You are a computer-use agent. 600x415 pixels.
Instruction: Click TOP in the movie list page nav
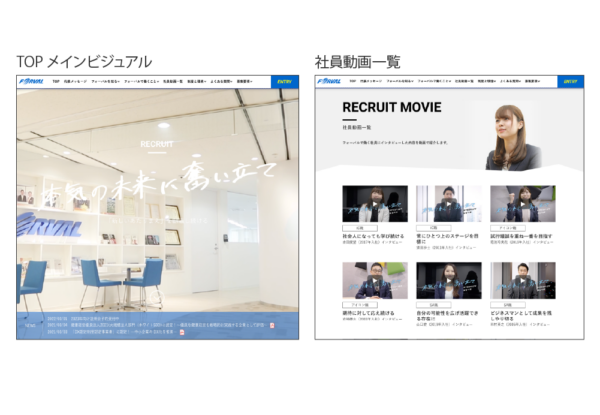(x=352, y=81)
